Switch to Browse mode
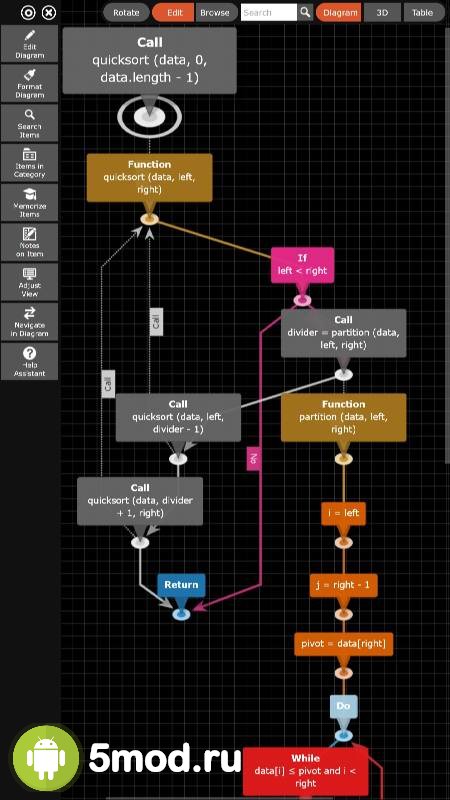This screenshot has width=450, height=800. coord(216,12)
